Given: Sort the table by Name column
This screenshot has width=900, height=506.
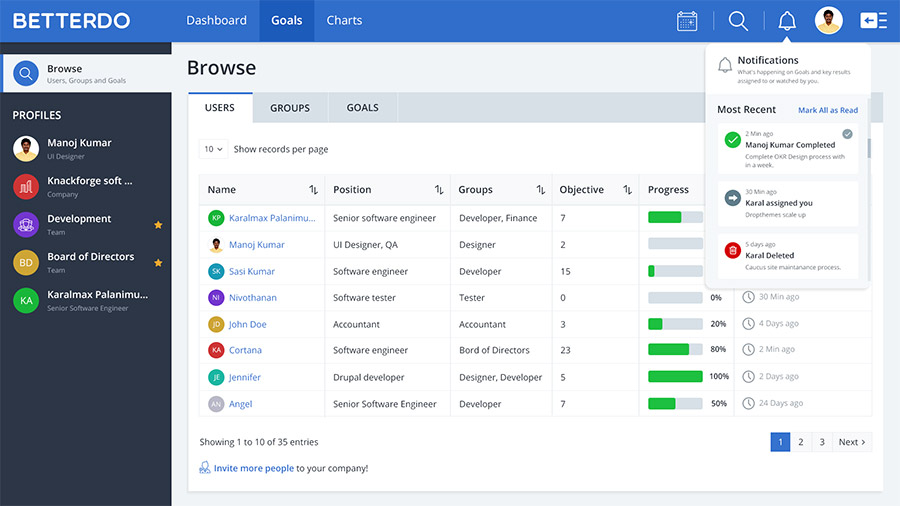Looking at the screenshot, I should tap(313, 190).
